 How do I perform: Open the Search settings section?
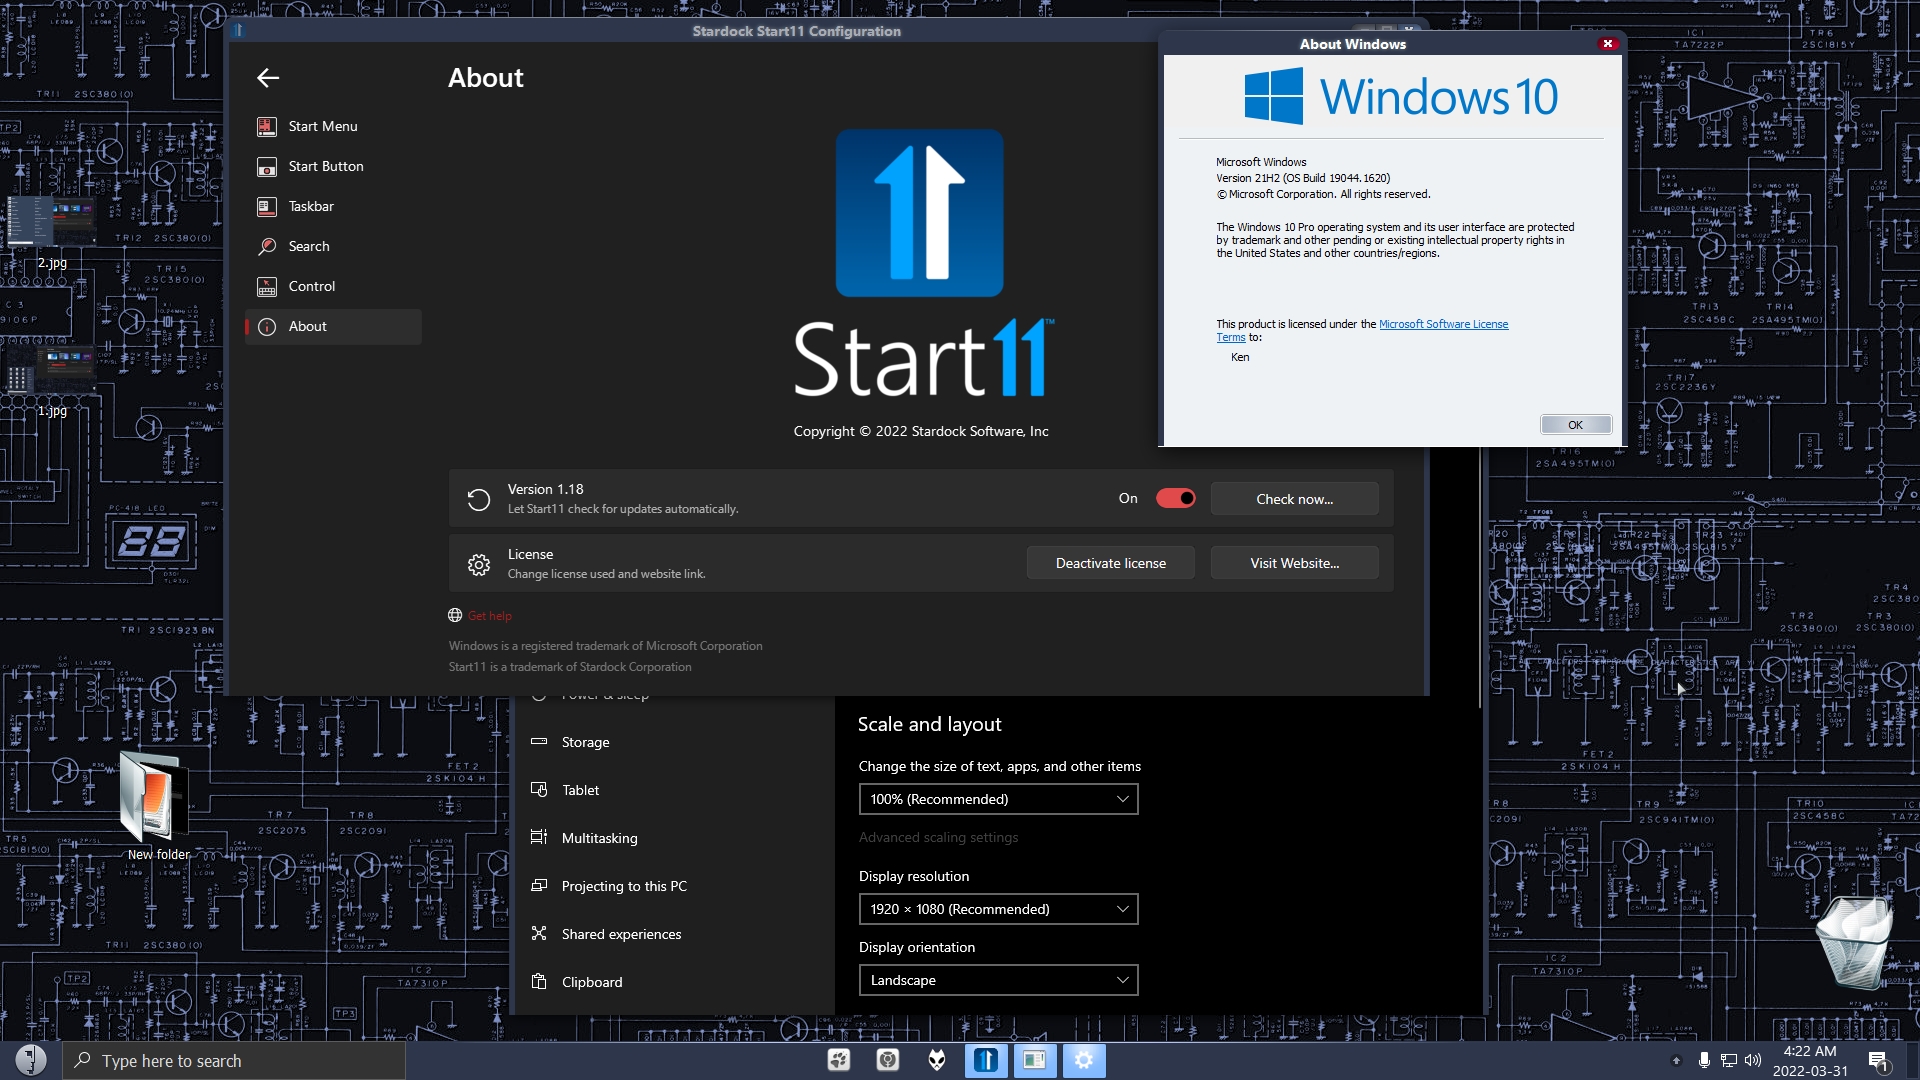click(333, 246)
